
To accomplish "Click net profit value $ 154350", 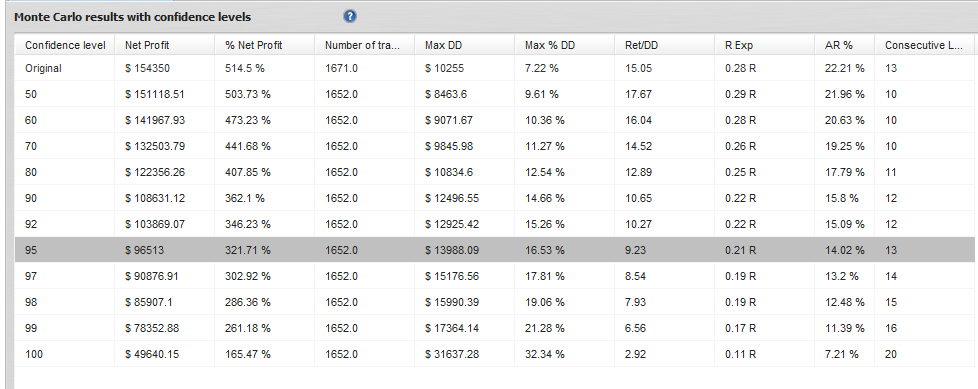I will [147, 69].
